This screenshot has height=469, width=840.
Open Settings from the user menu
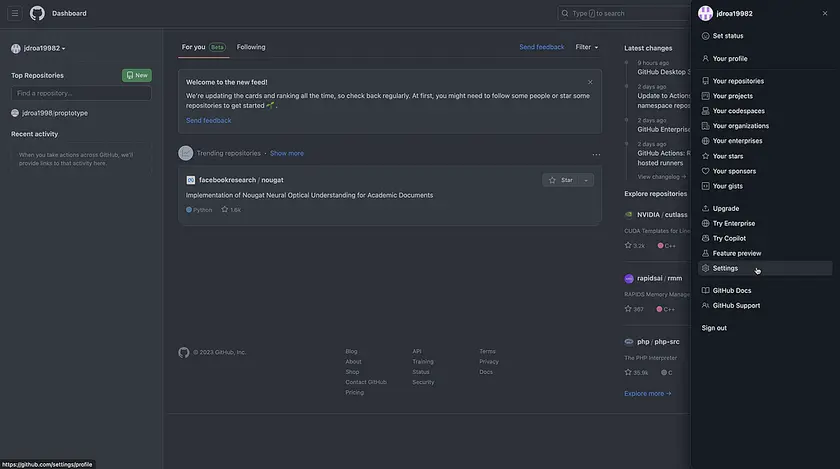(764, 268)
